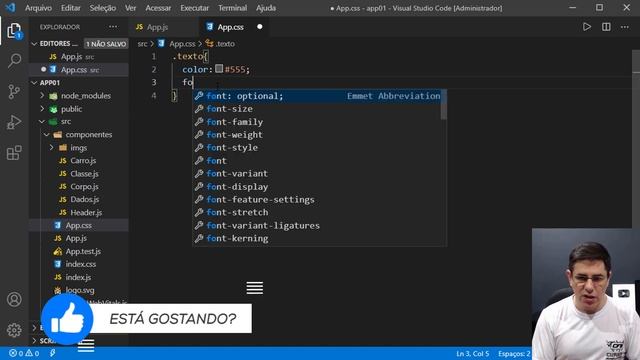Viewport: 640px width, 360px height.
Task: Open the Acessar menu
Action: 158,8
